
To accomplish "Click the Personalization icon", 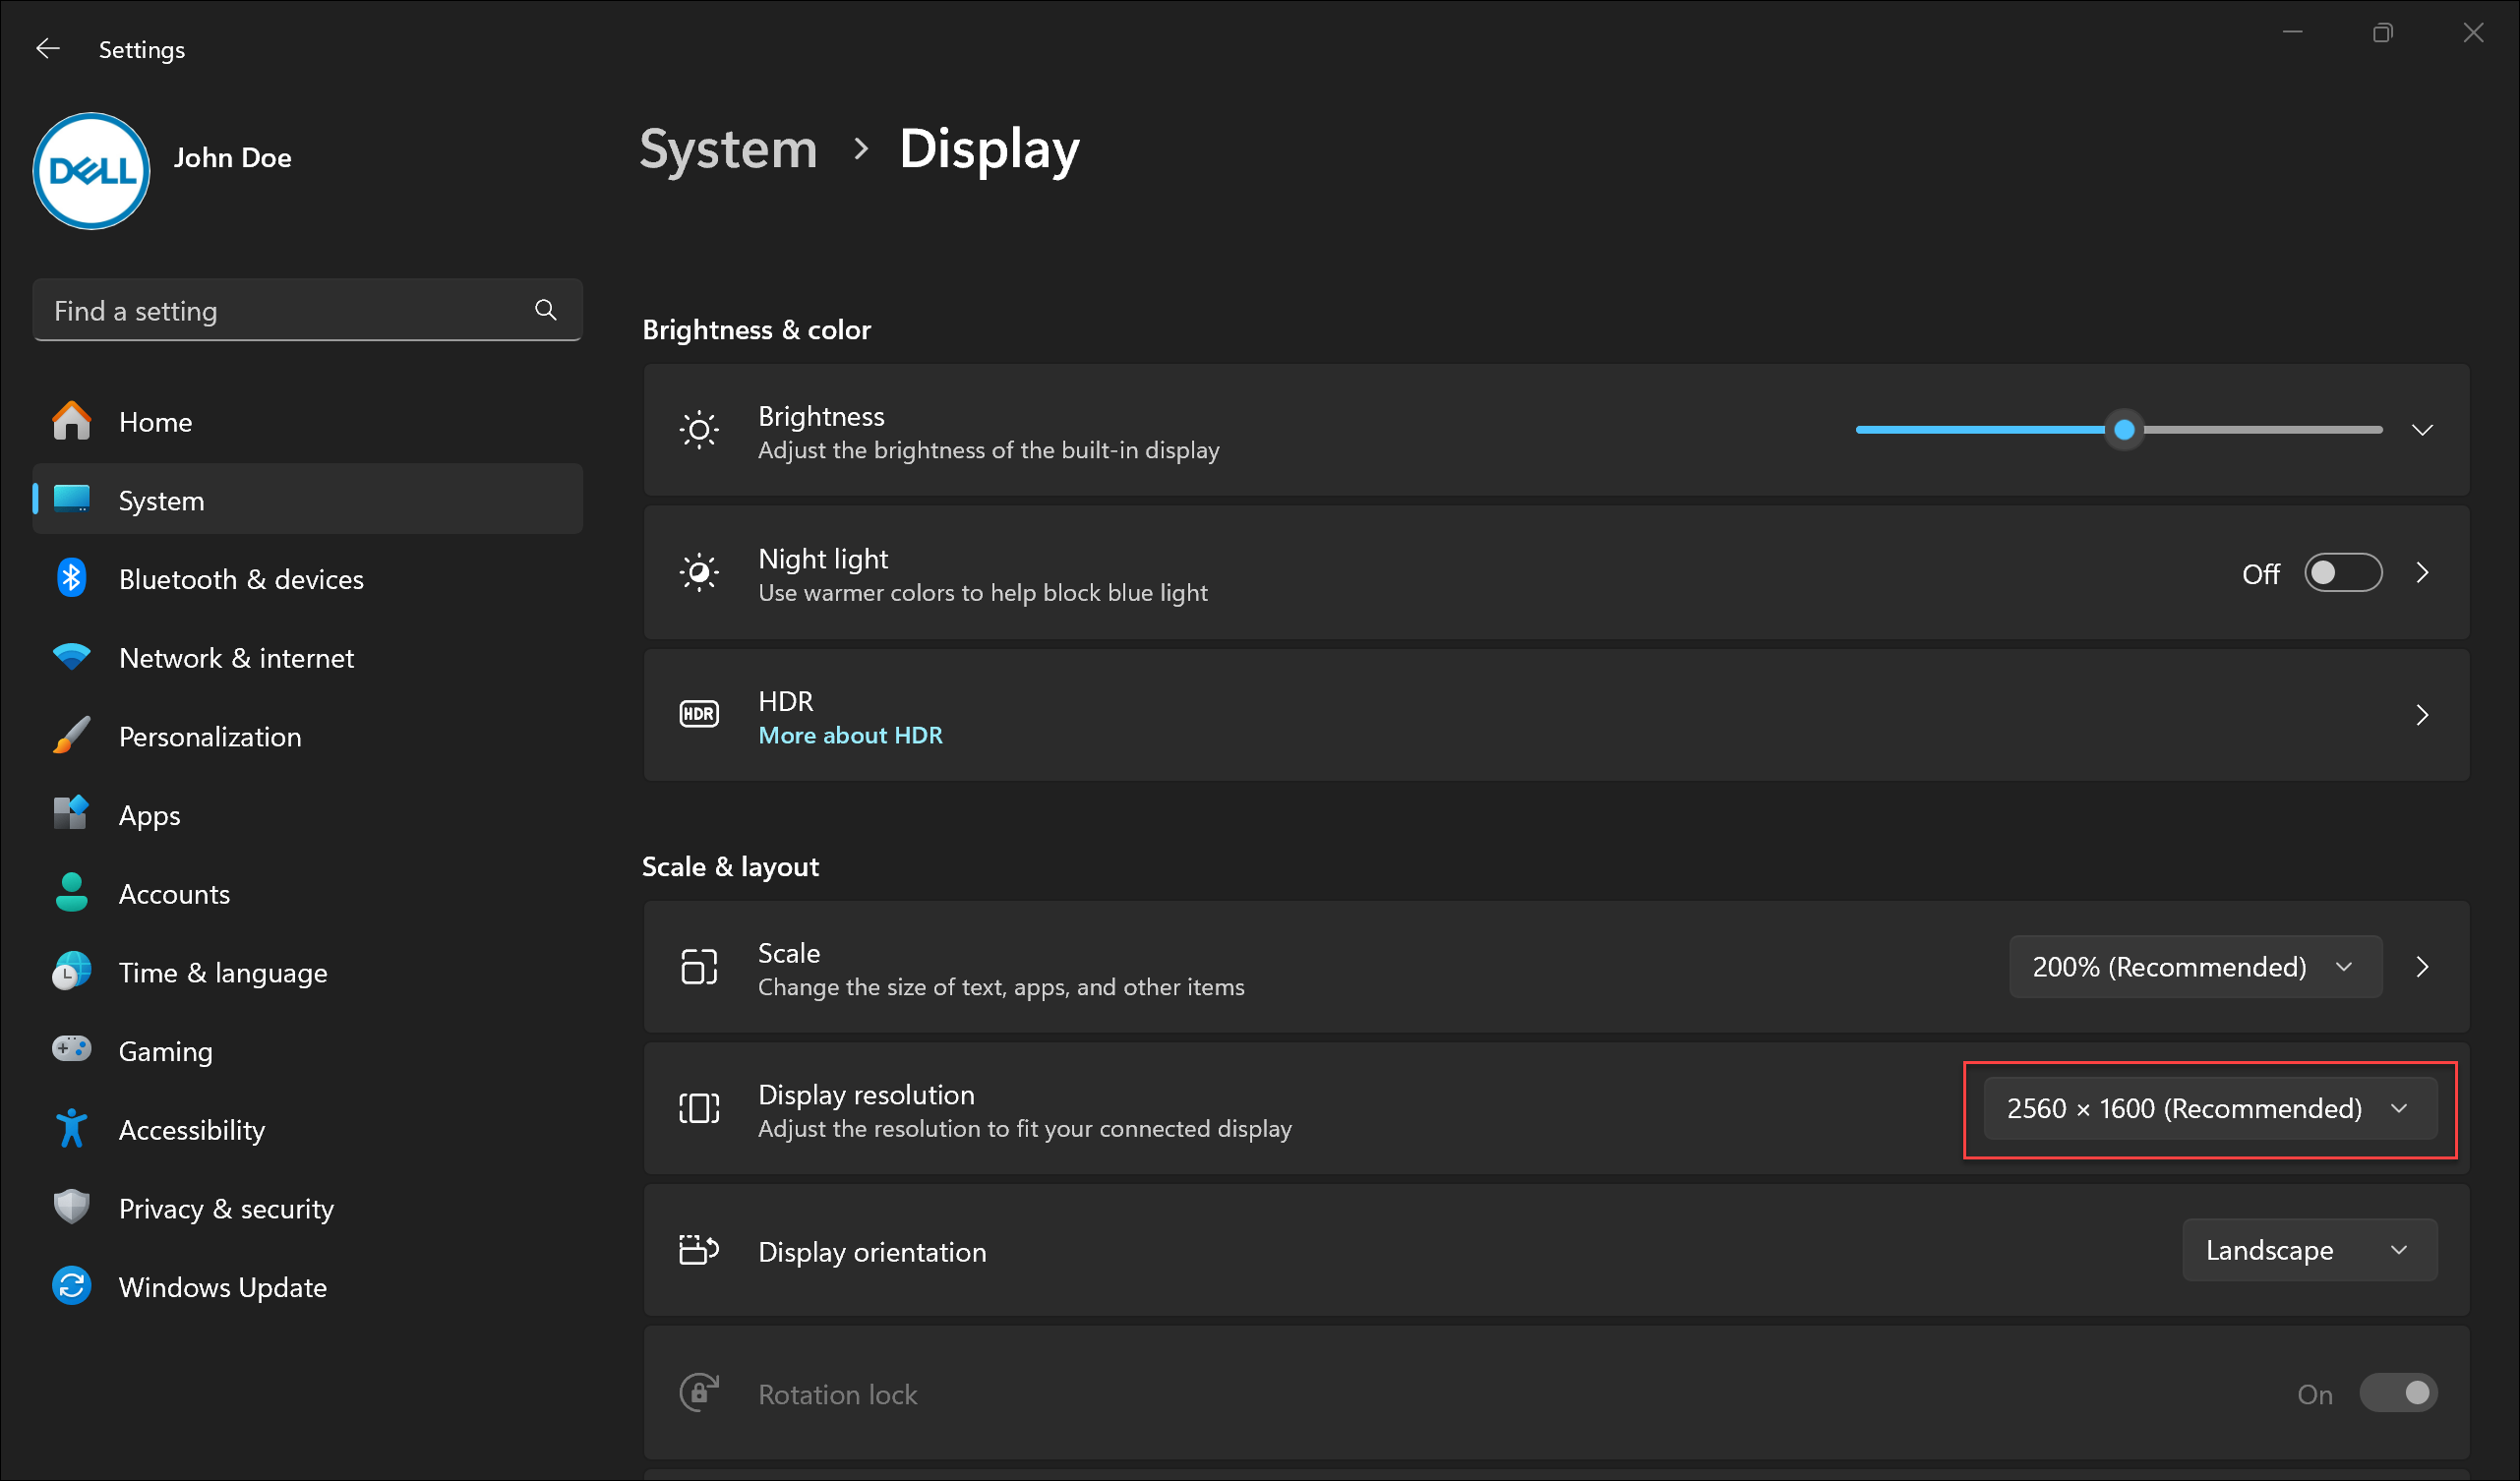I will point(71,737).
